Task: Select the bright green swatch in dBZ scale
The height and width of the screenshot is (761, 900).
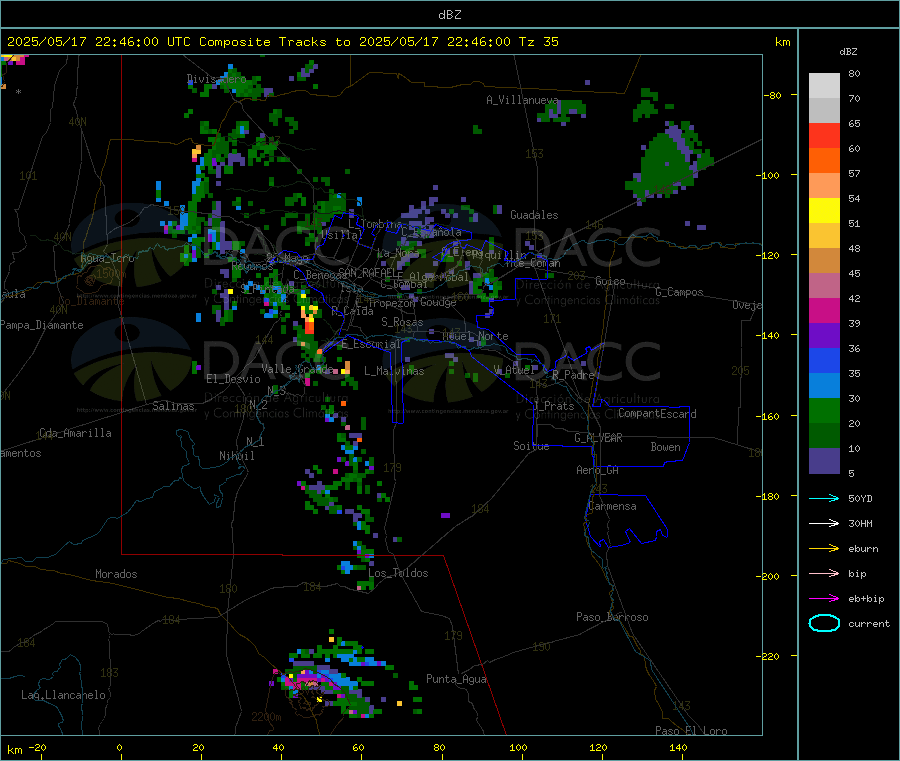Action: pyautogui.click(x=824, y=410)
